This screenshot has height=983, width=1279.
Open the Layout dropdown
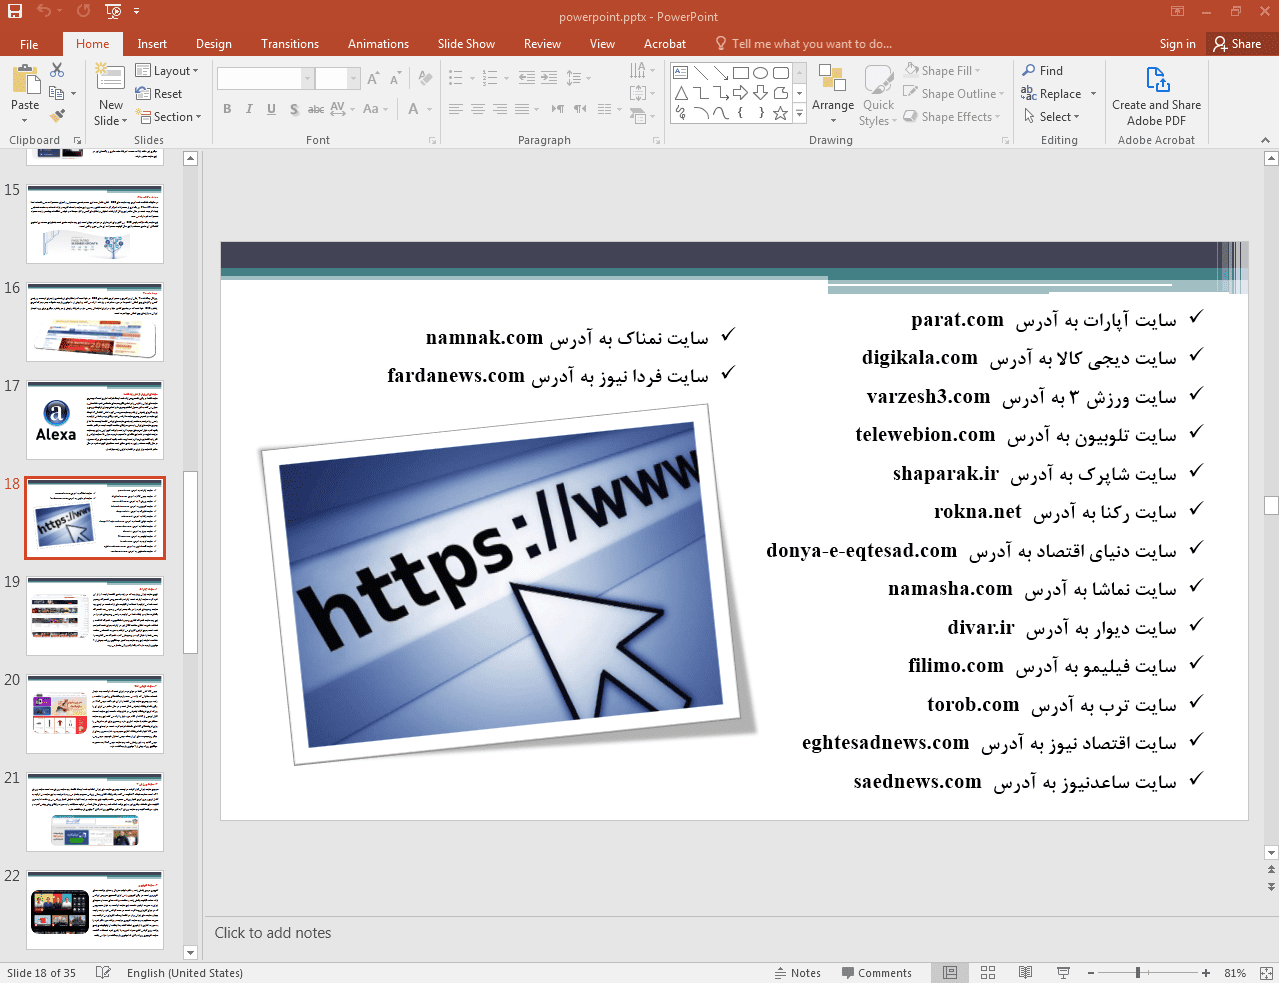pyautogui.click(x=167, y=71)
